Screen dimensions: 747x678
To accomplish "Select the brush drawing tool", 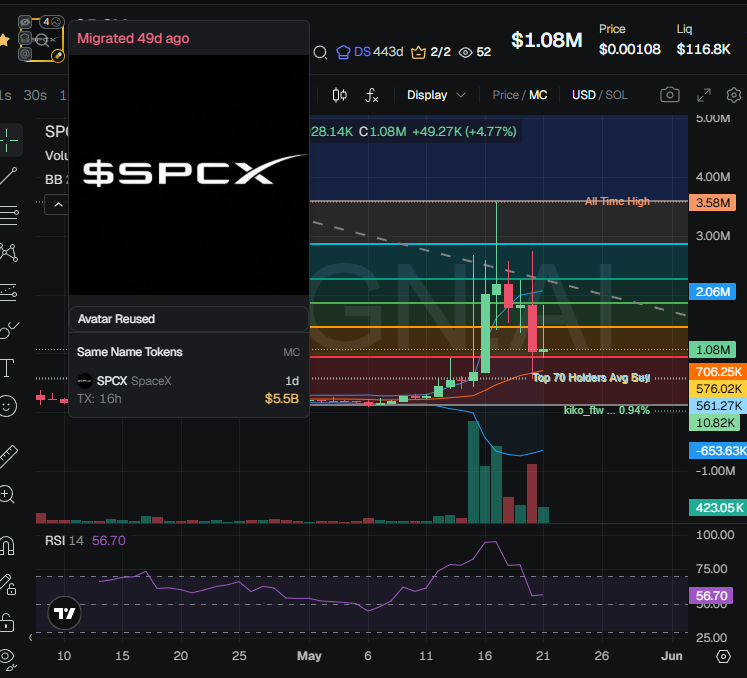I will click(x=9, y=329).
